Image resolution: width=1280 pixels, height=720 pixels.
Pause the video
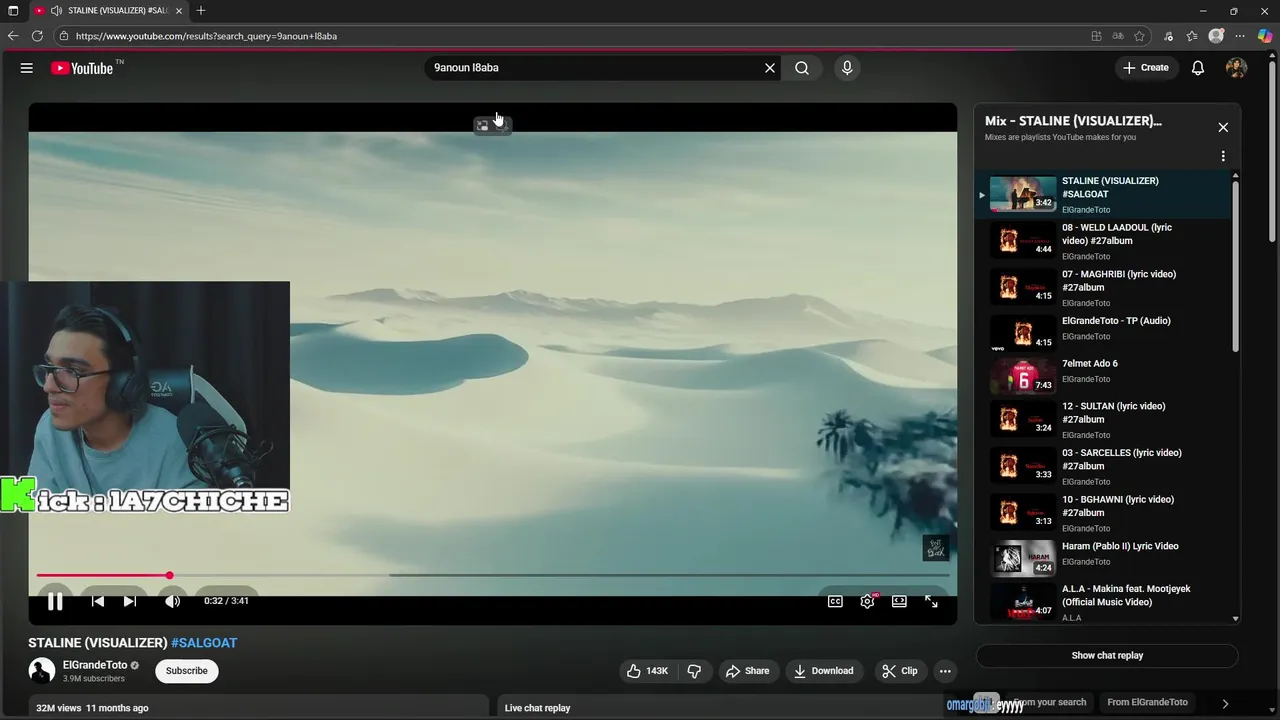click(x=55, y=601)
